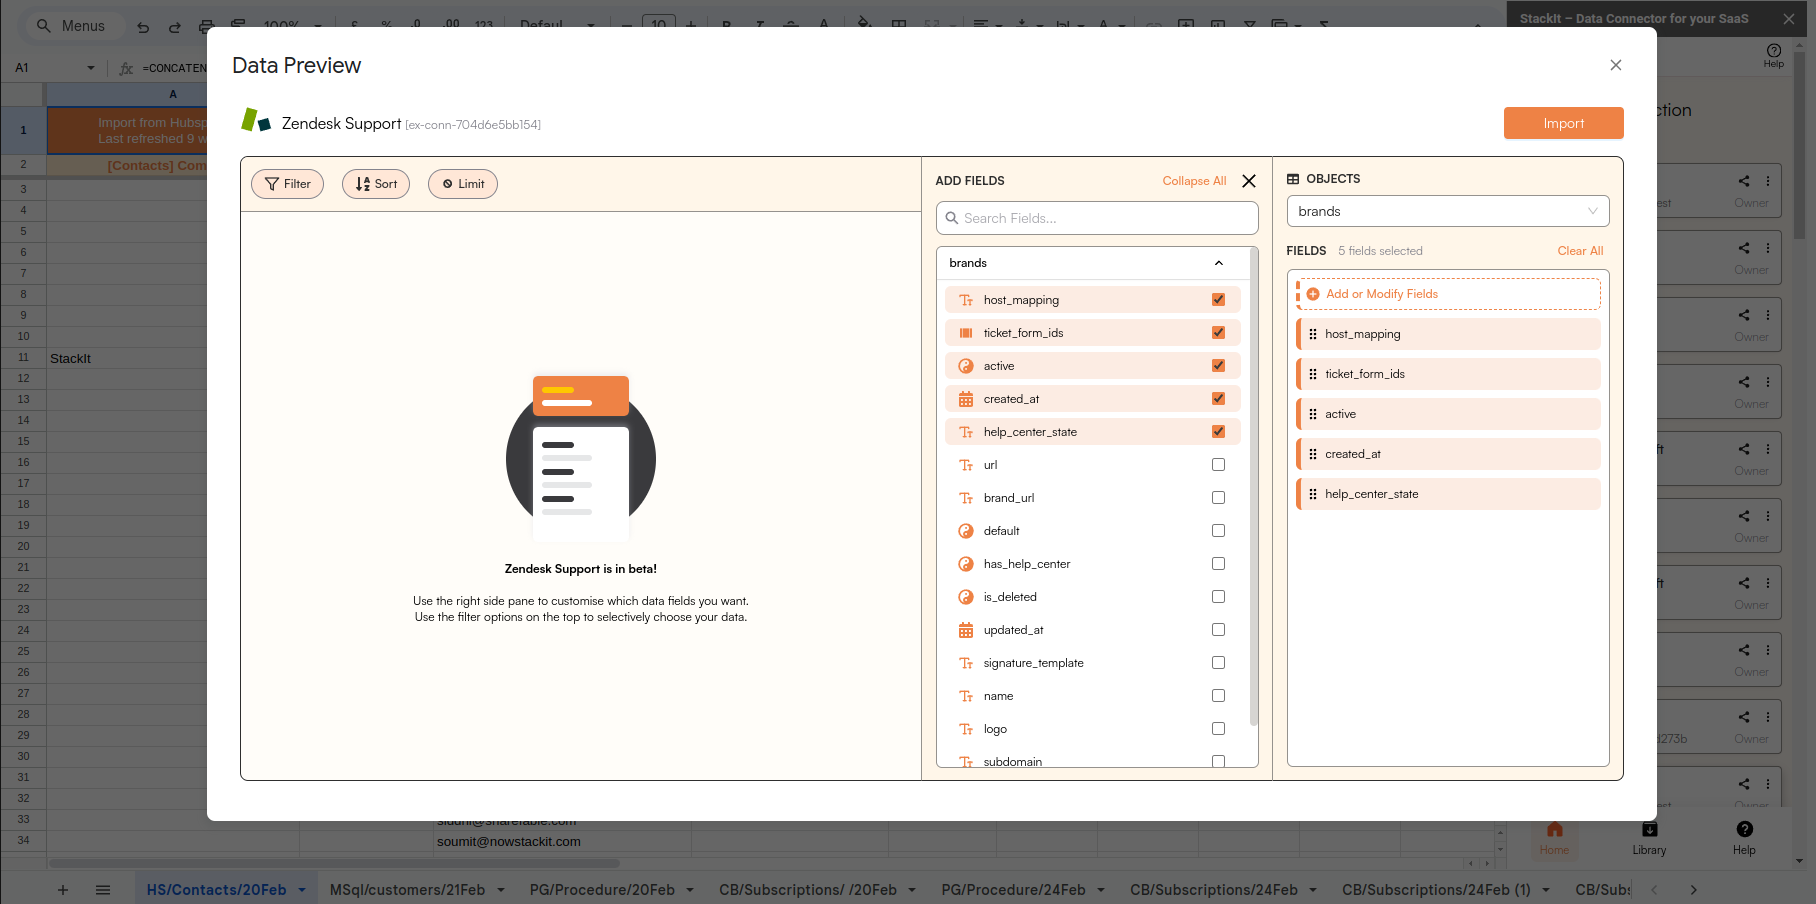Check the brand_url field
Image resolution: width=1816 pixels, height=904 pixels.
[x=1218, y=497]
